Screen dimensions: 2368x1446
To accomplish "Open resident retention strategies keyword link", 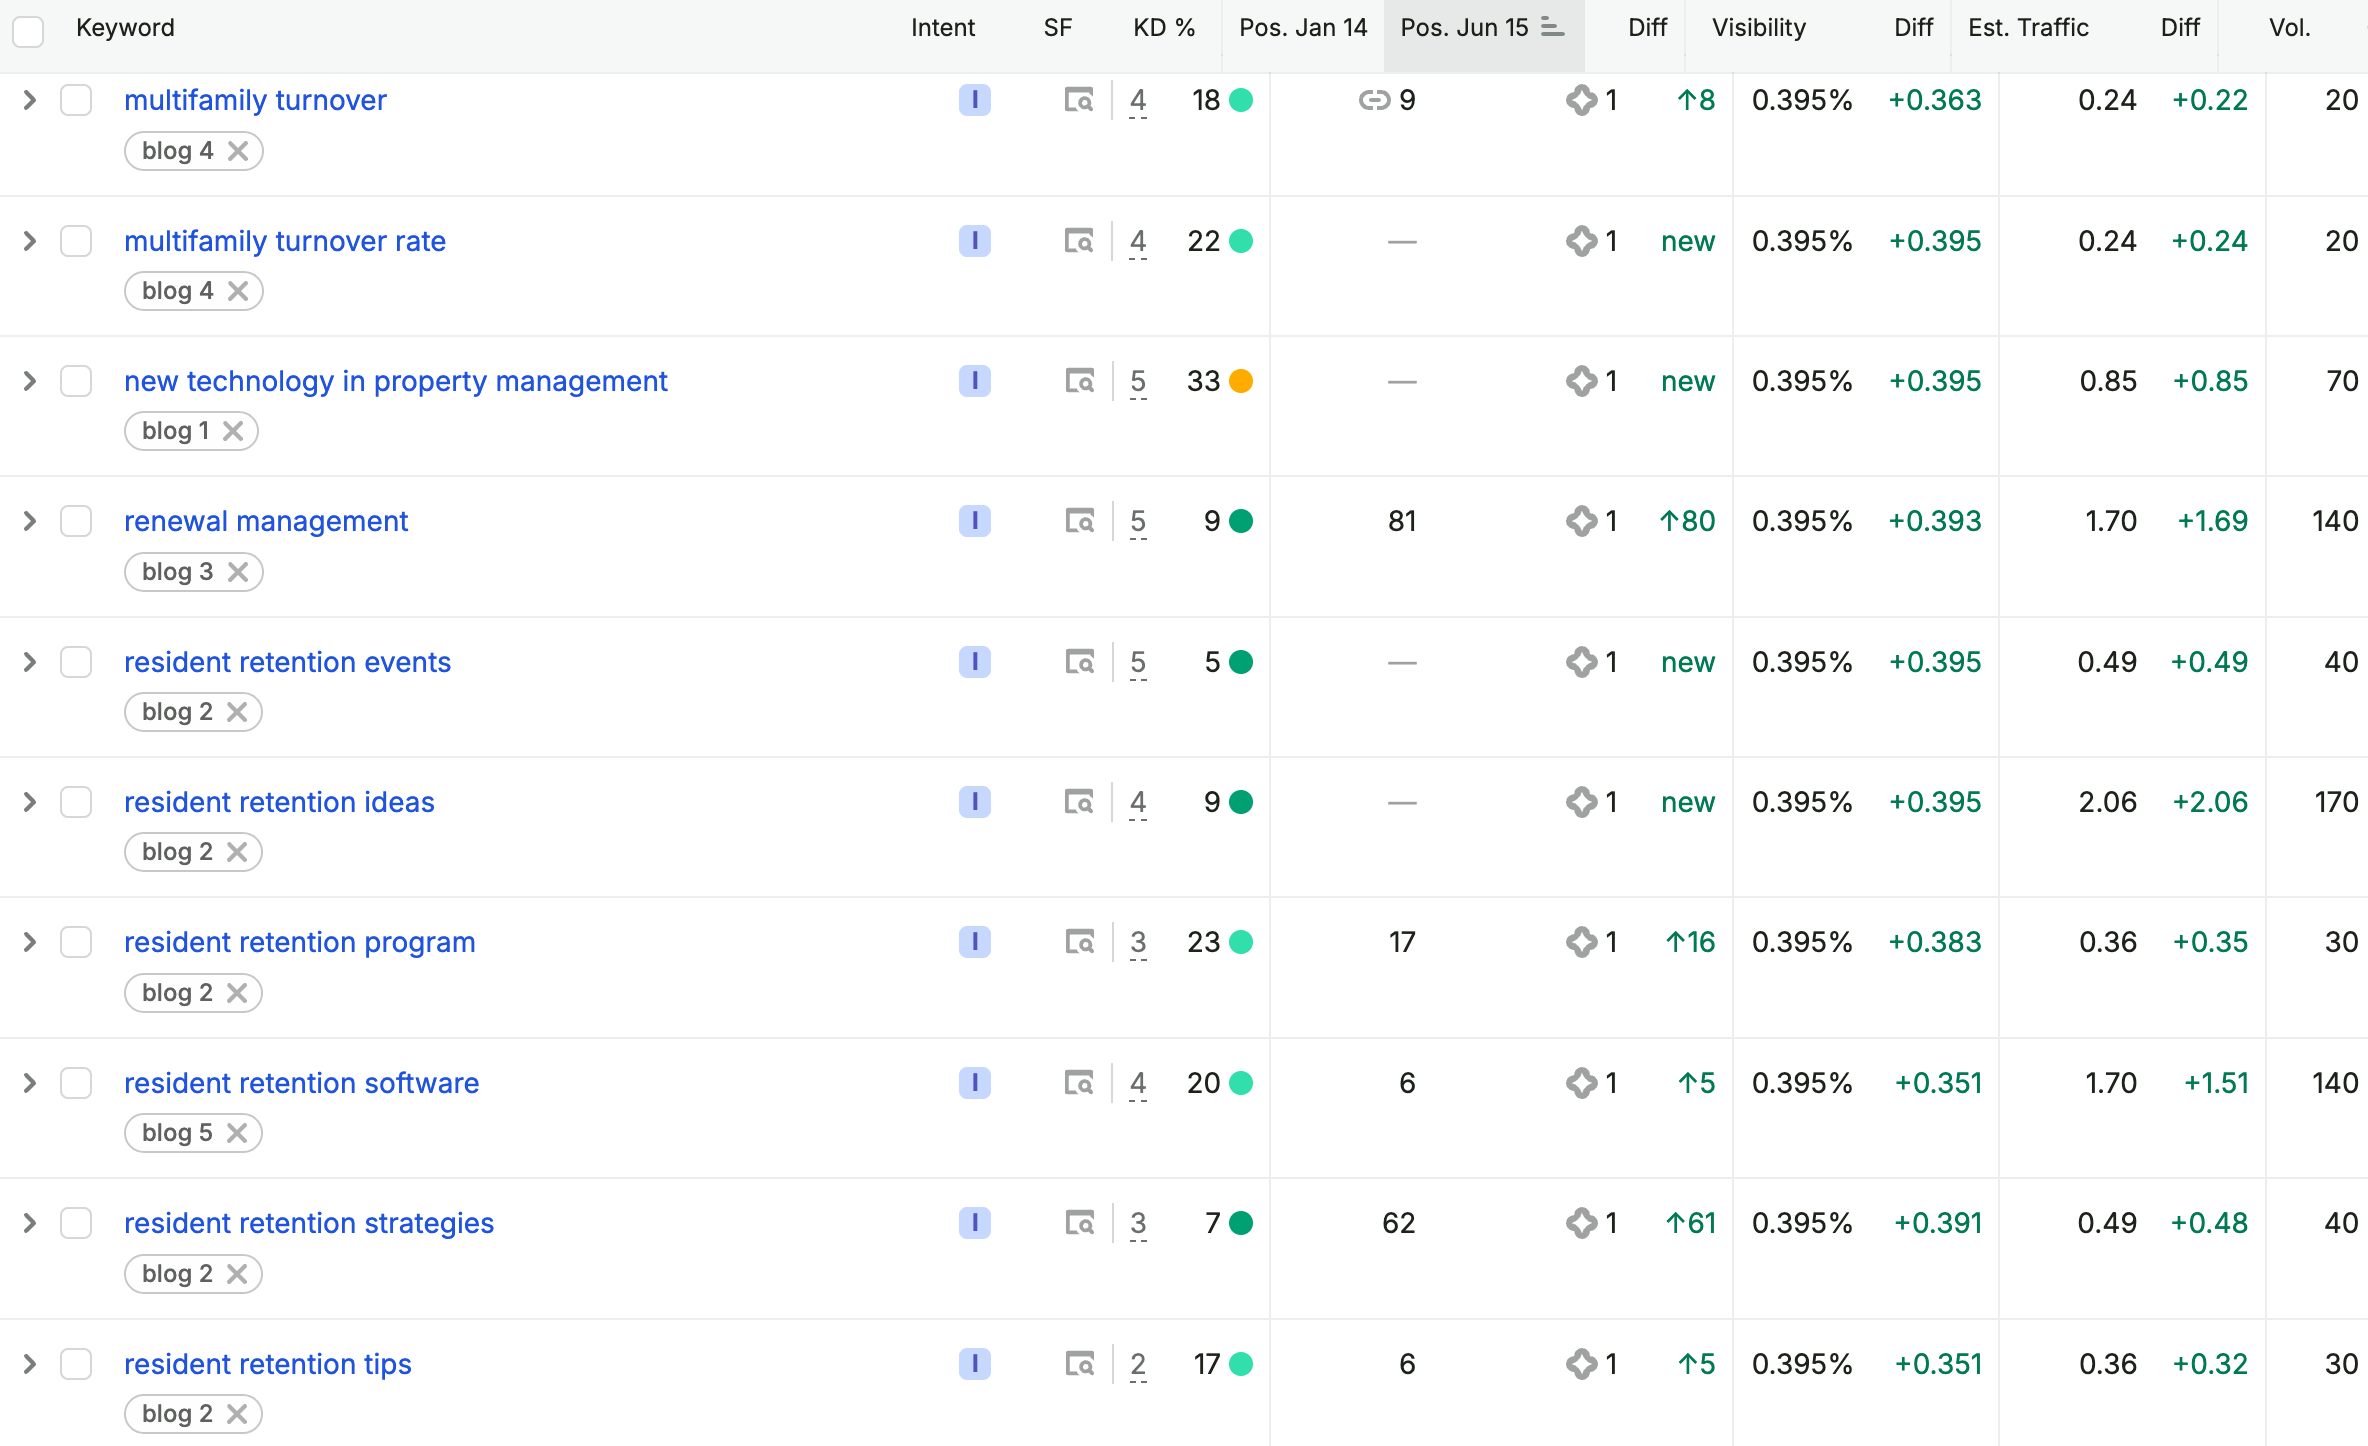I will click(x=309, y=1223).
